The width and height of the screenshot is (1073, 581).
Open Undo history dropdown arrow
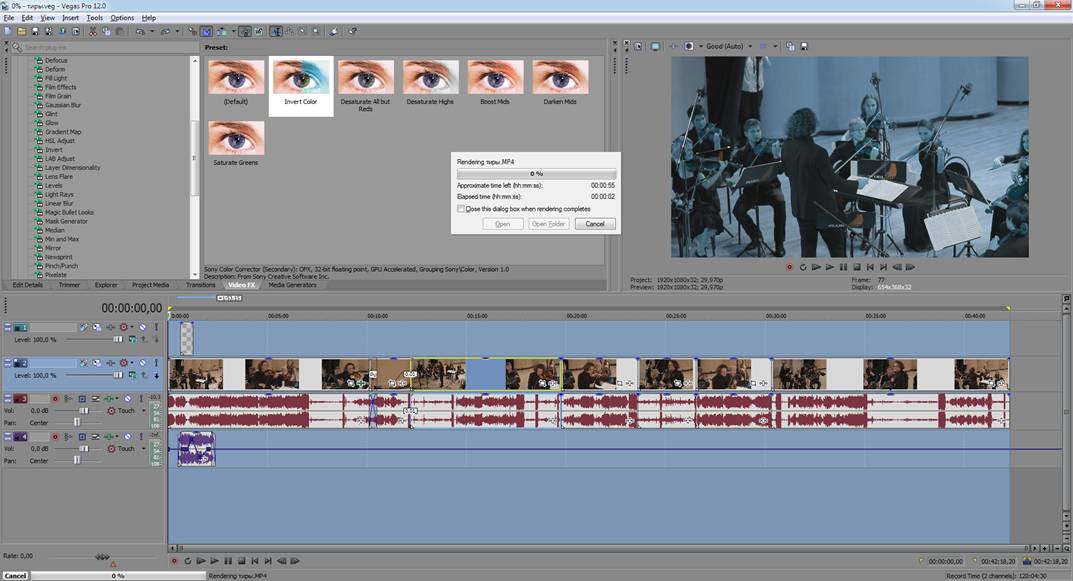click(152, 31)
